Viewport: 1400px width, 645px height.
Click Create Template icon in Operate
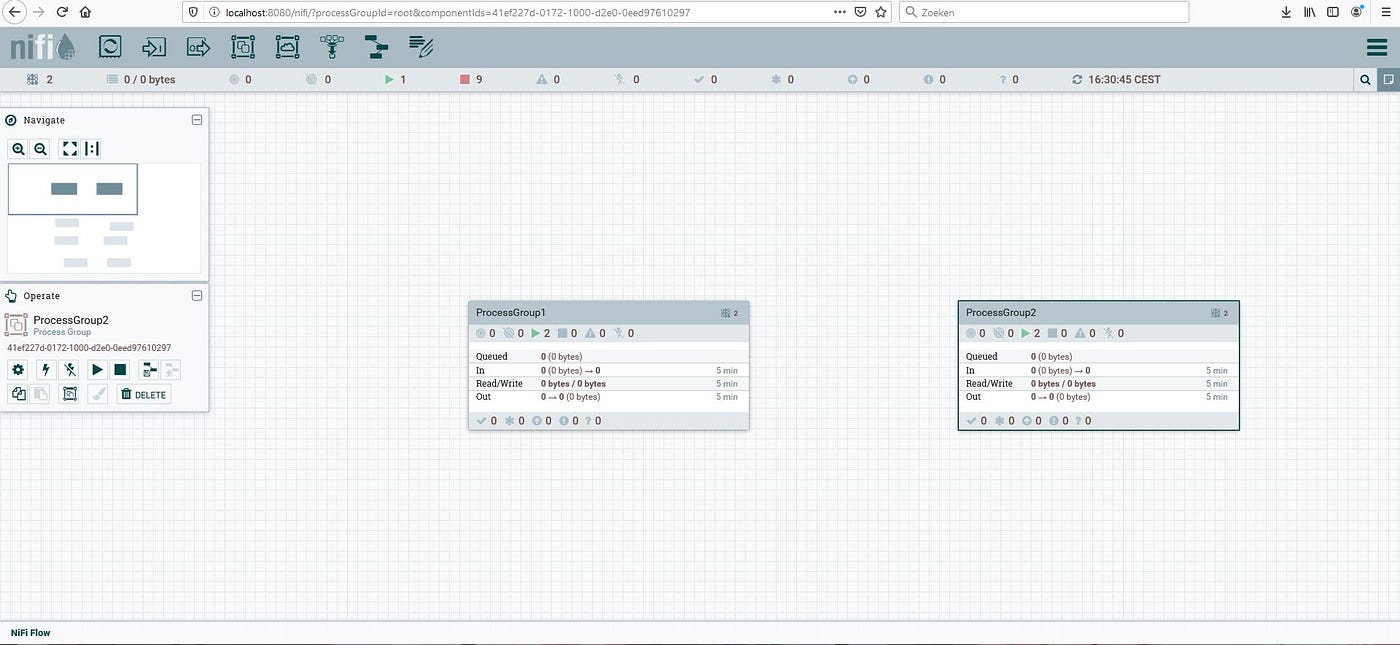click(148, 370)
